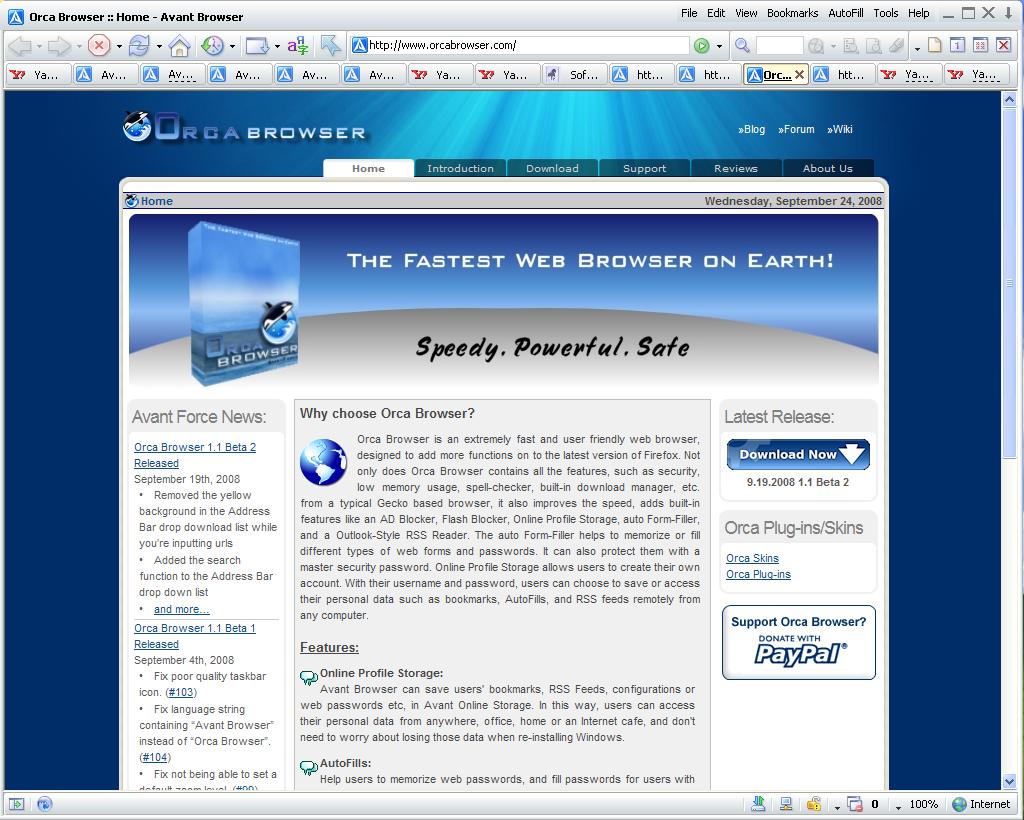
Task: Click the vertical scrollbar down arrow
Action: (x=1010, y=781)
